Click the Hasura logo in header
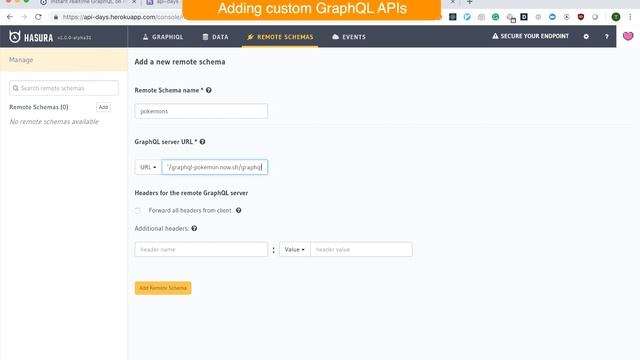The image size is (640, 360). click(x=31, y=37)
